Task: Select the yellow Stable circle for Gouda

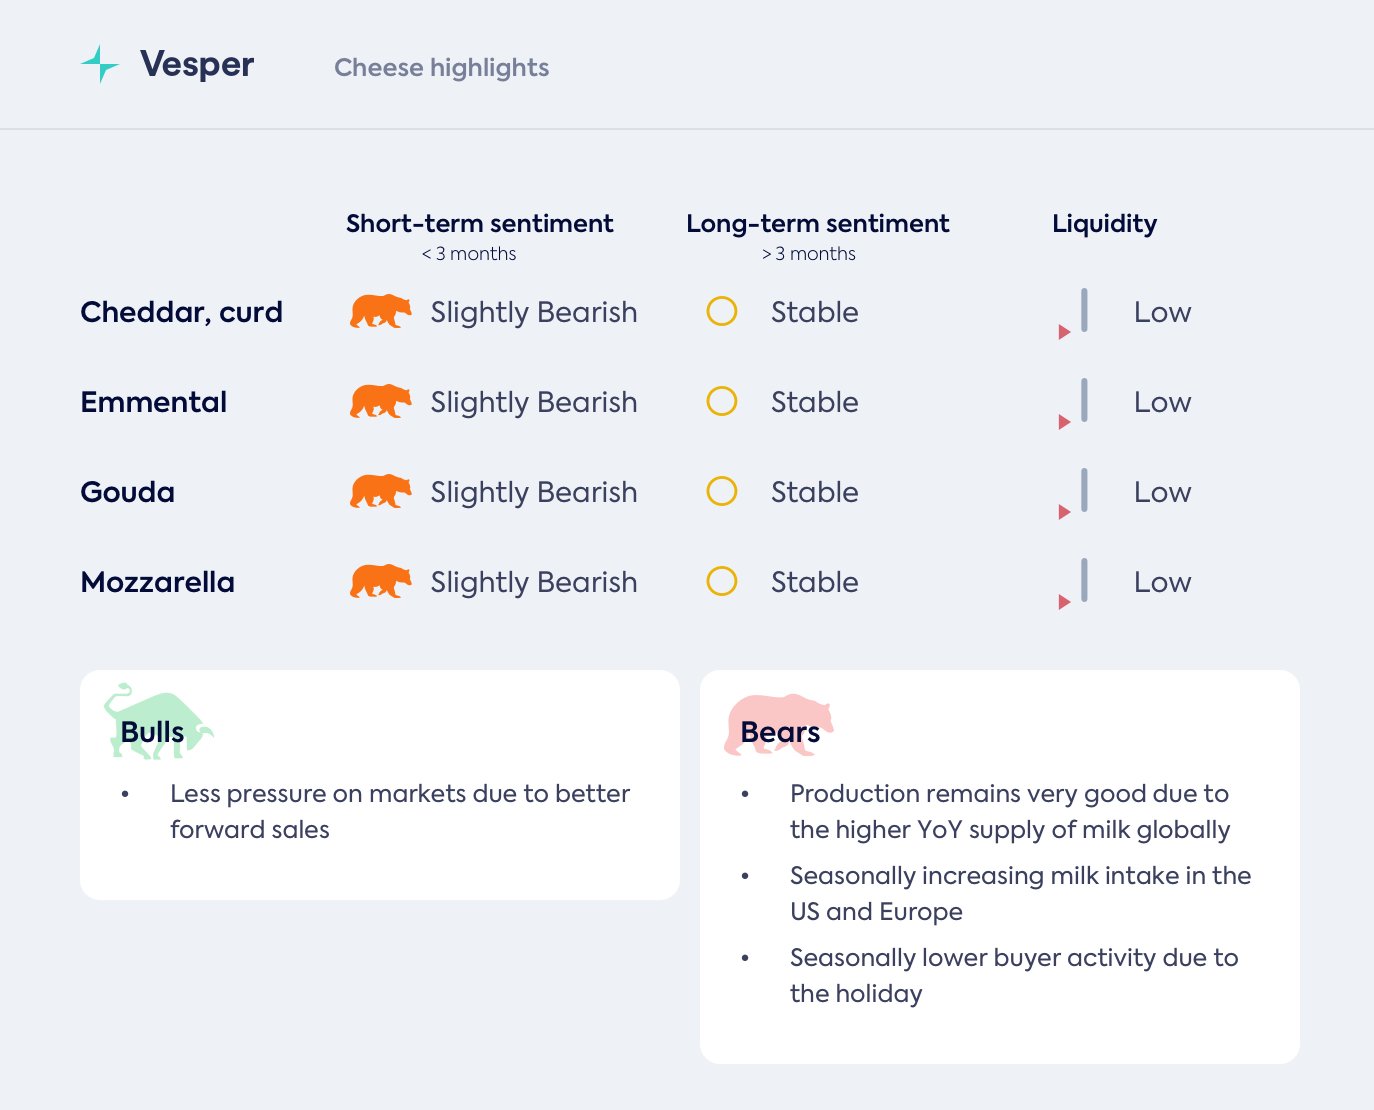Action: point(722,492)
